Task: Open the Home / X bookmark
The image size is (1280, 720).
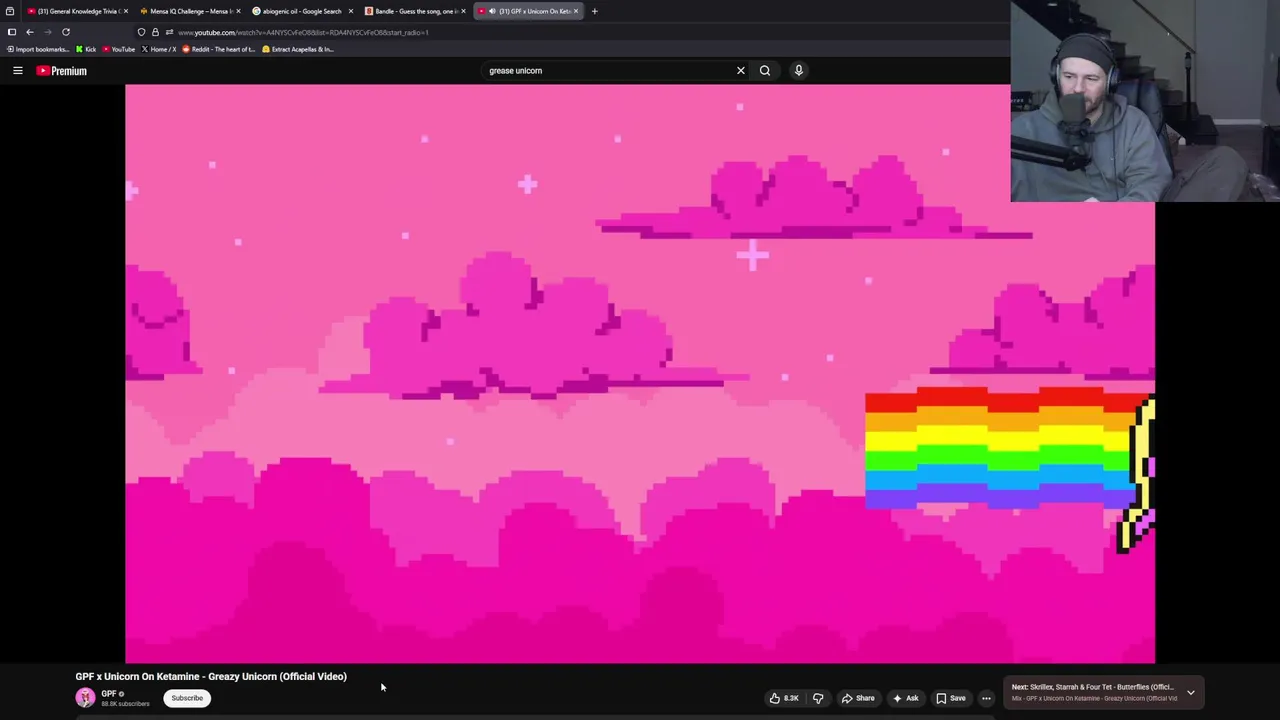Action: (159, 49)
